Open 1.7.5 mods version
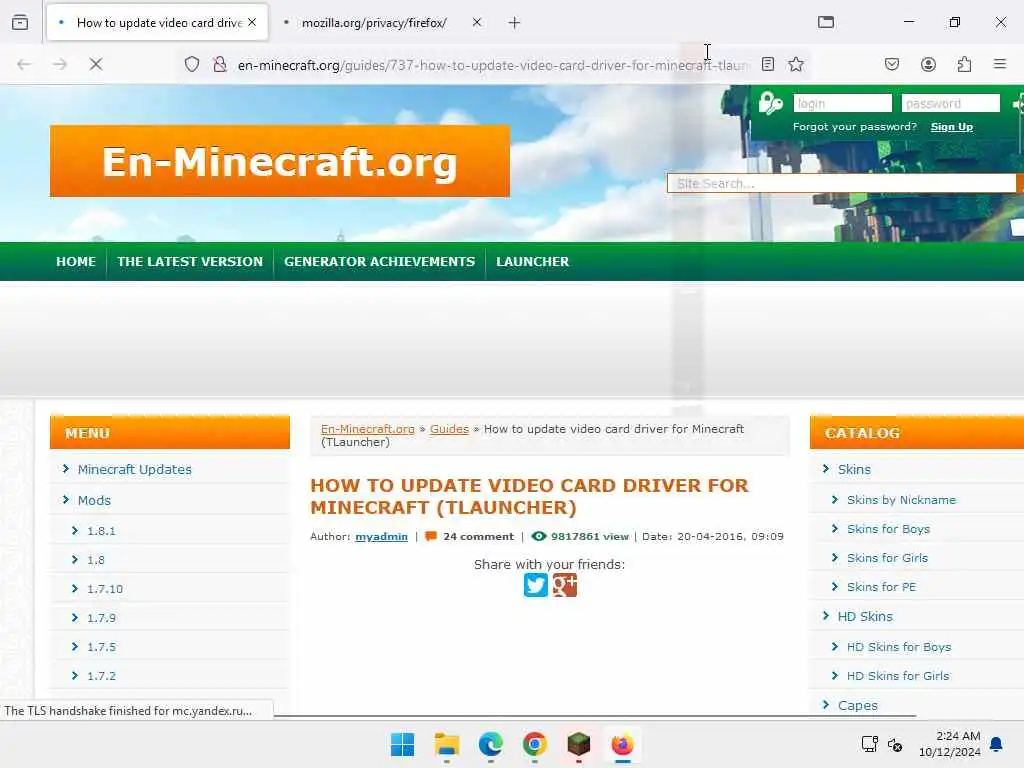The height and width of the screenshot is (768, 1024). coord(101,647)
